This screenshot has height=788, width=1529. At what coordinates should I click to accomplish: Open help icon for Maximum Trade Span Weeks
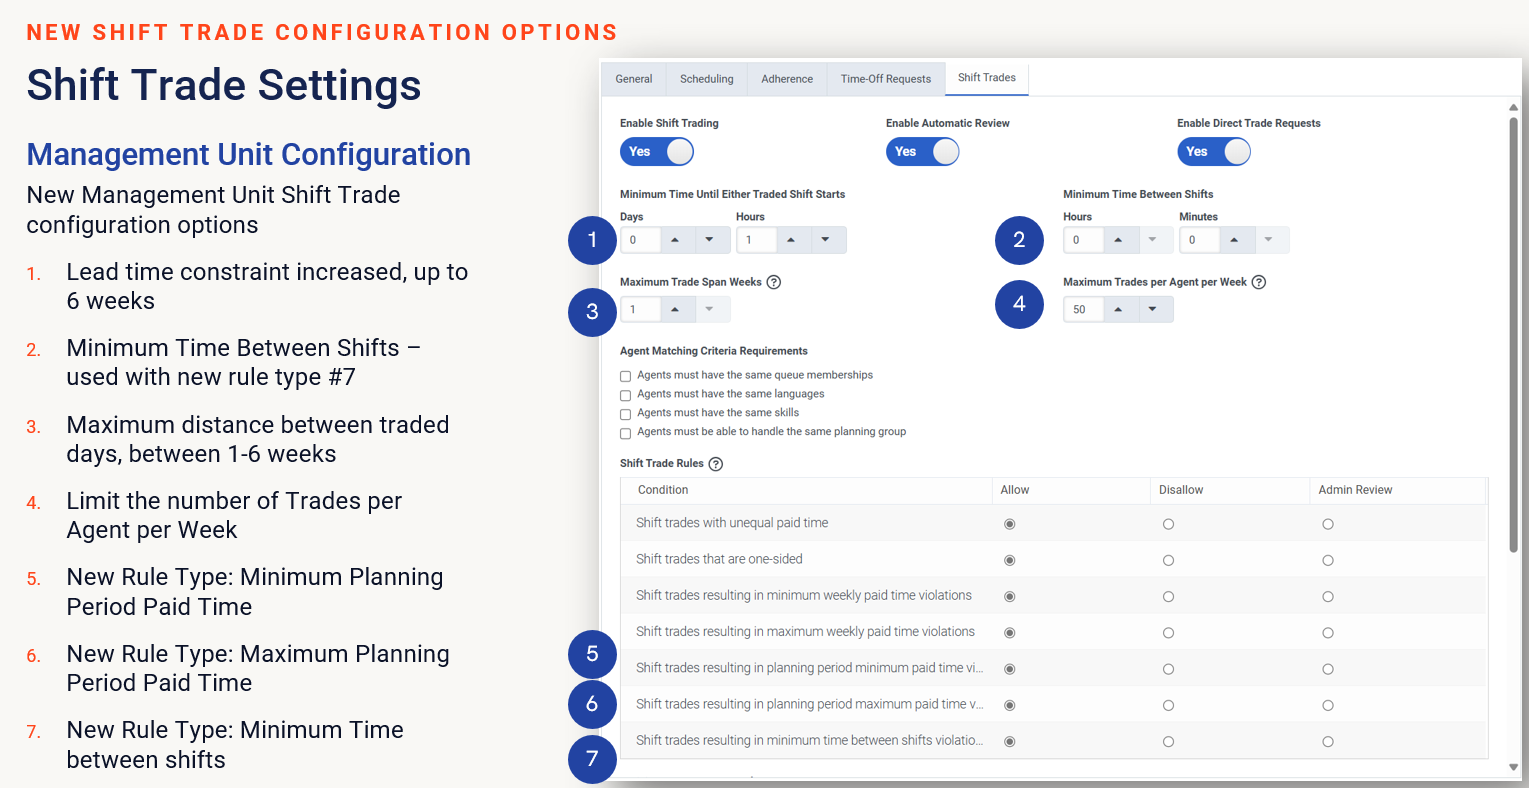[x=773, y=282]
